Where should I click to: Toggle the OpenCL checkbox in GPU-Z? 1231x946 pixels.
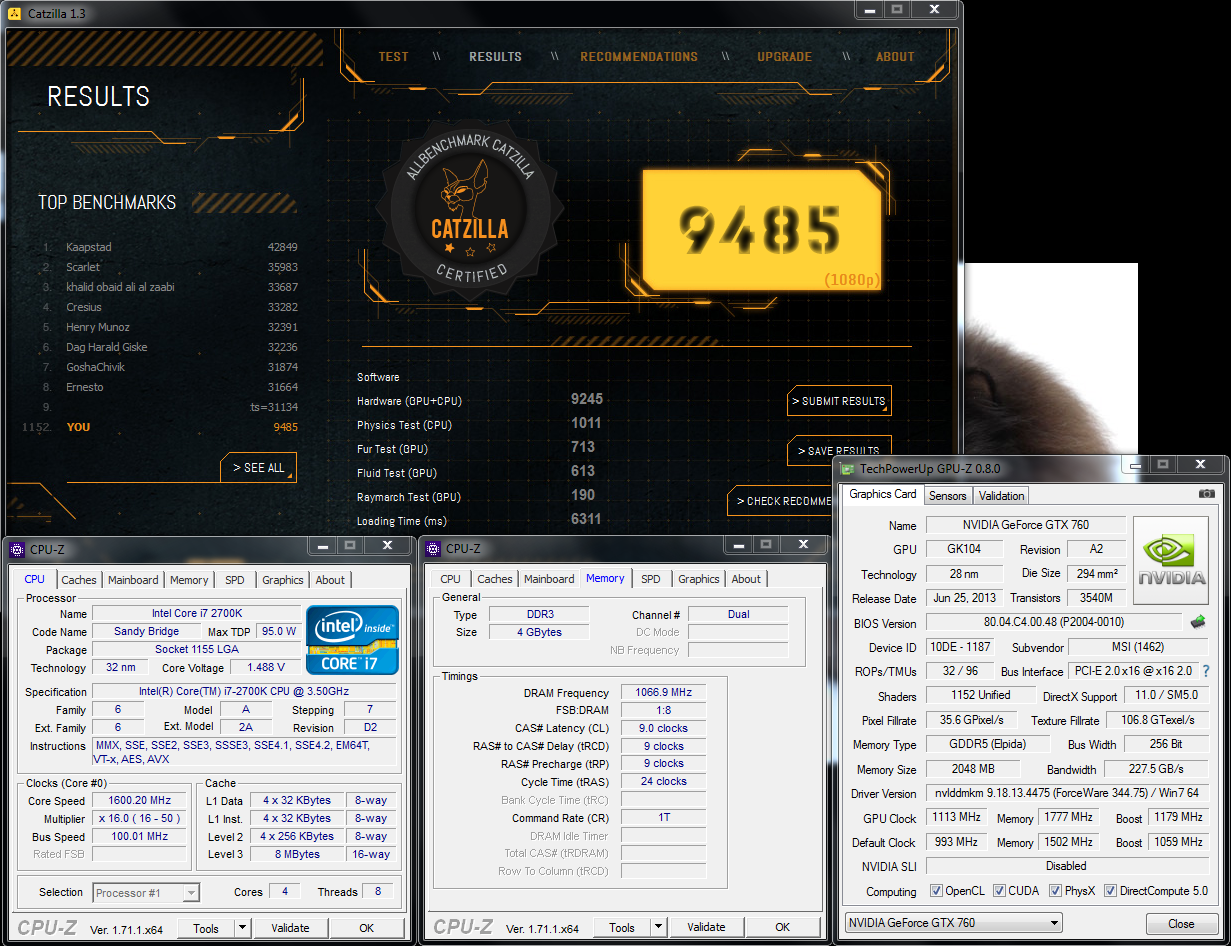[936, 891]
